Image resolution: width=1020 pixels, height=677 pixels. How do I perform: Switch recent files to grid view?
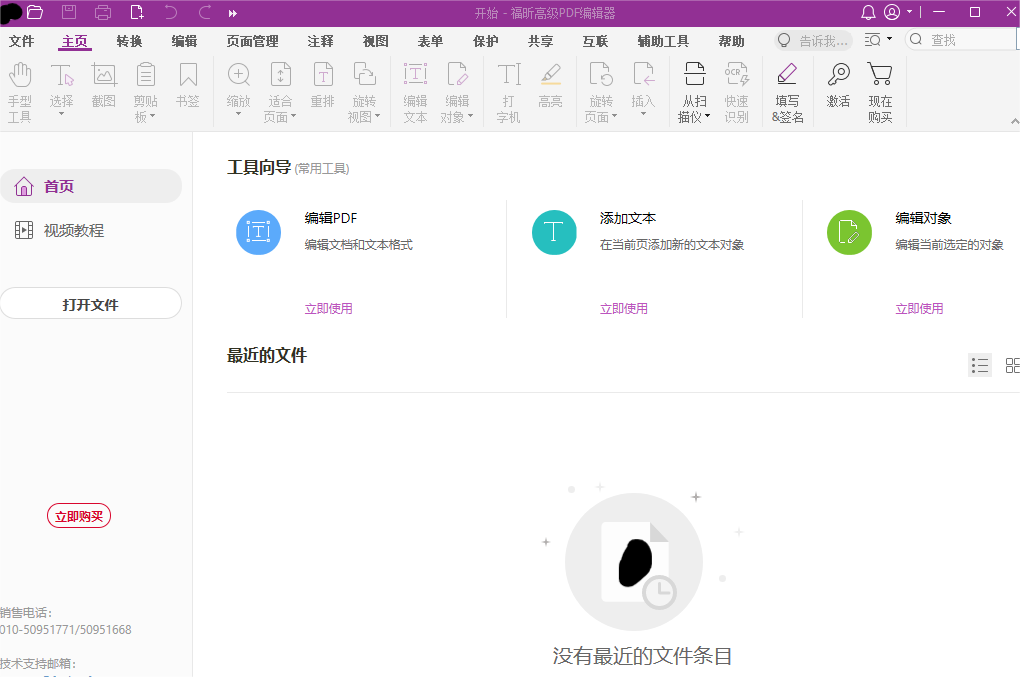1013,365
